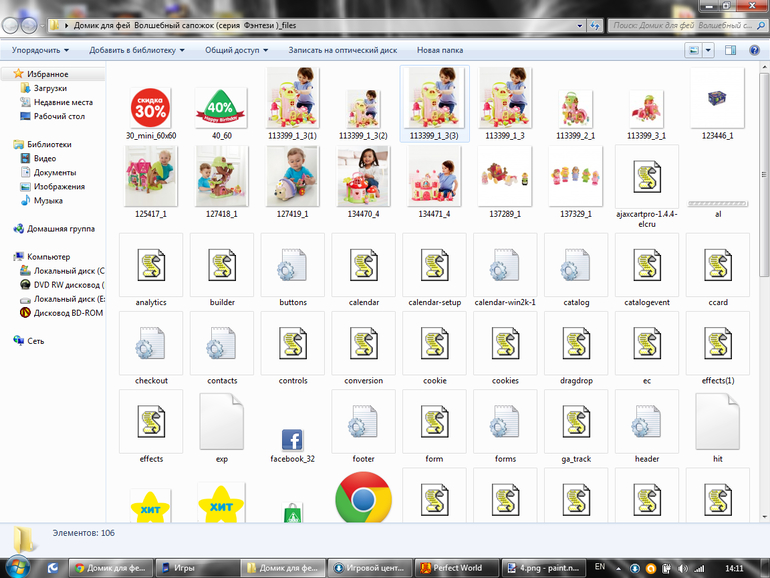The width and height of the screenshot is (770, 578).
Task: Open Добавить в библиотеку dropdown
Action: (x=137, y=50)
